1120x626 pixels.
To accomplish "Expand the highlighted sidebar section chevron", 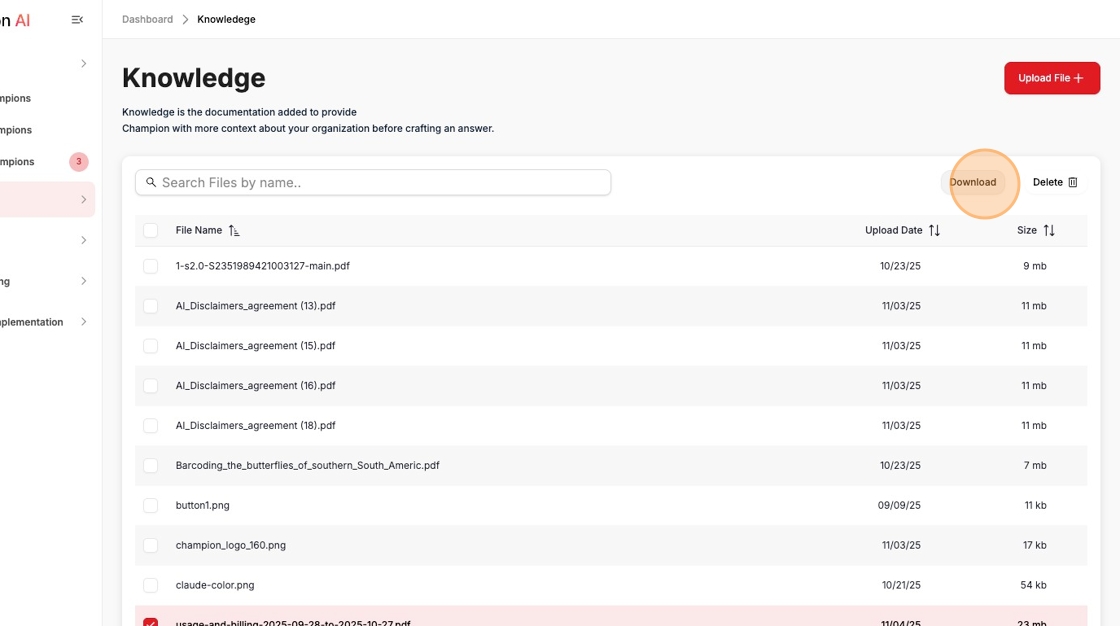I will [x=84, y=199].
